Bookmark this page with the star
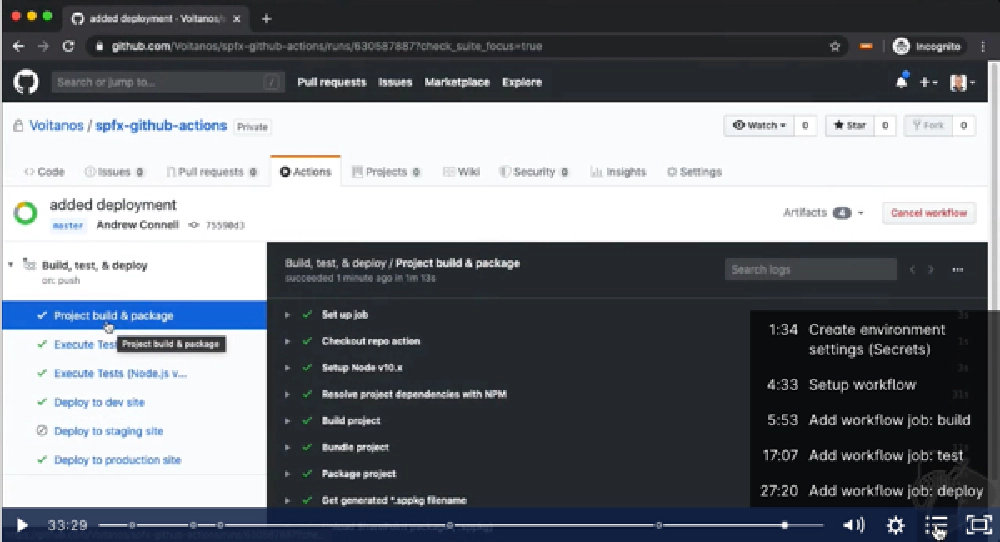Screen dimensions: 1000x542 click(835, 46)
